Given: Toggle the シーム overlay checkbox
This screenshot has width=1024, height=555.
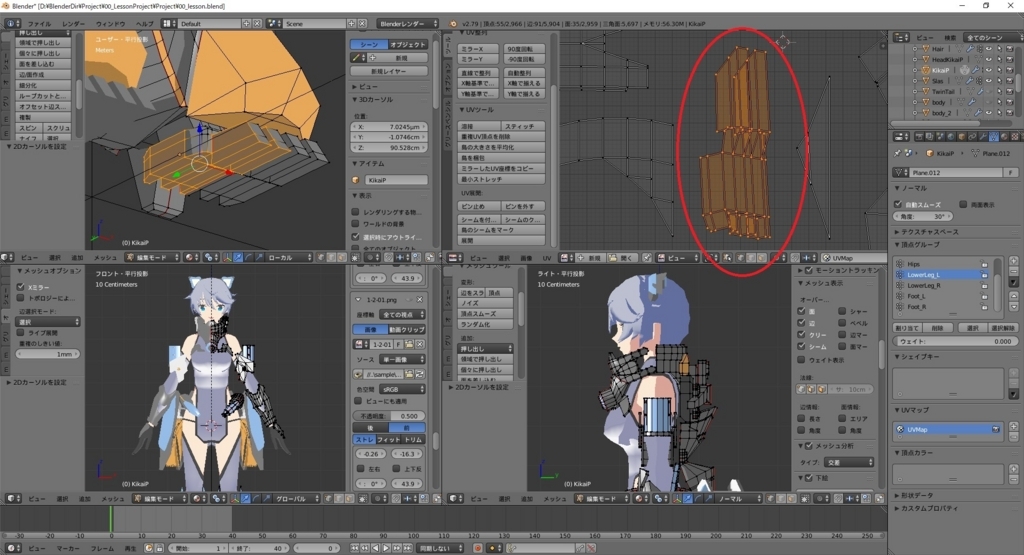Looking at the screenshot, I should [x=801, y=347].
